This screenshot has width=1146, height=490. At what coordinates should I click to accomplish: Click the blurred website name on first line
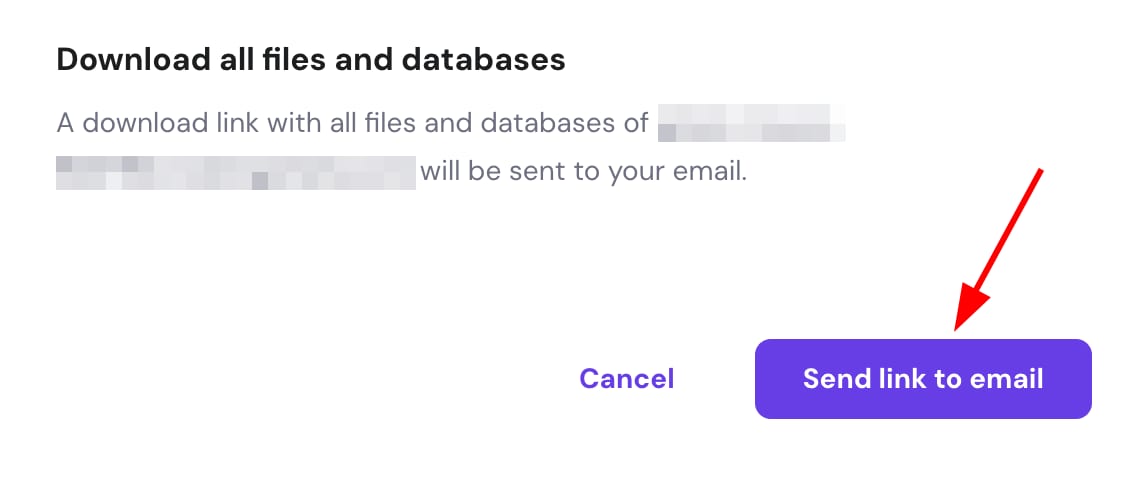pos(751,125)
